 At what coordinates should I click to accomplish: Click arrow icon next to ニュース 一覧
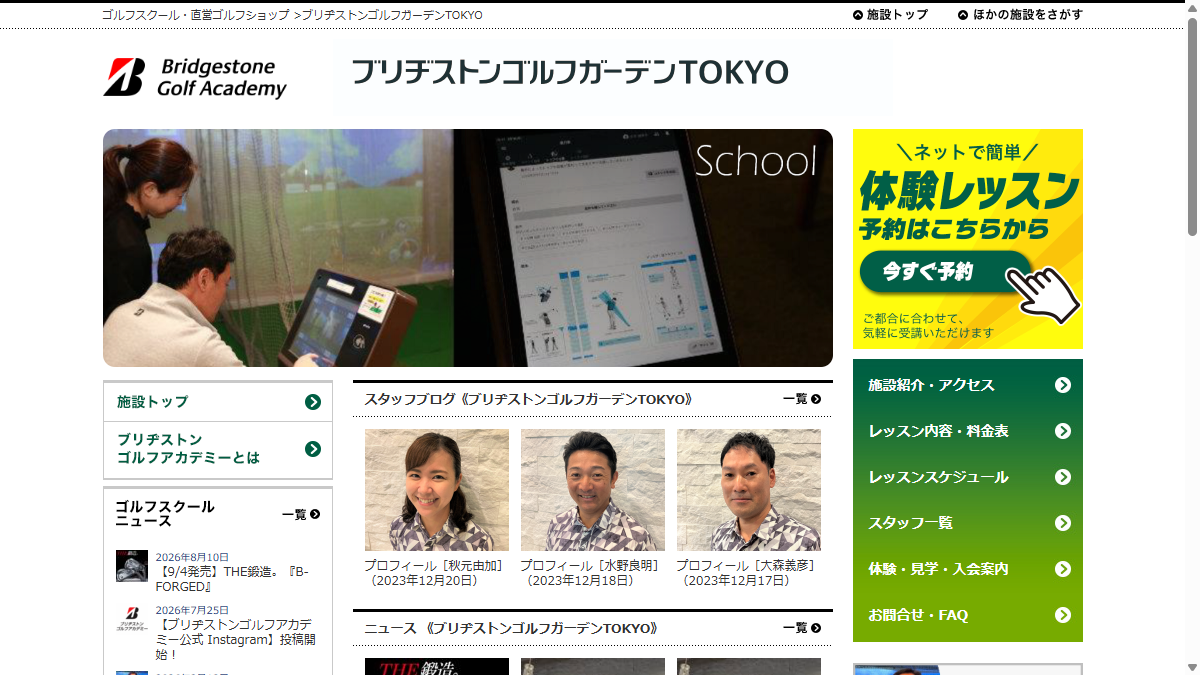[816, 628]
